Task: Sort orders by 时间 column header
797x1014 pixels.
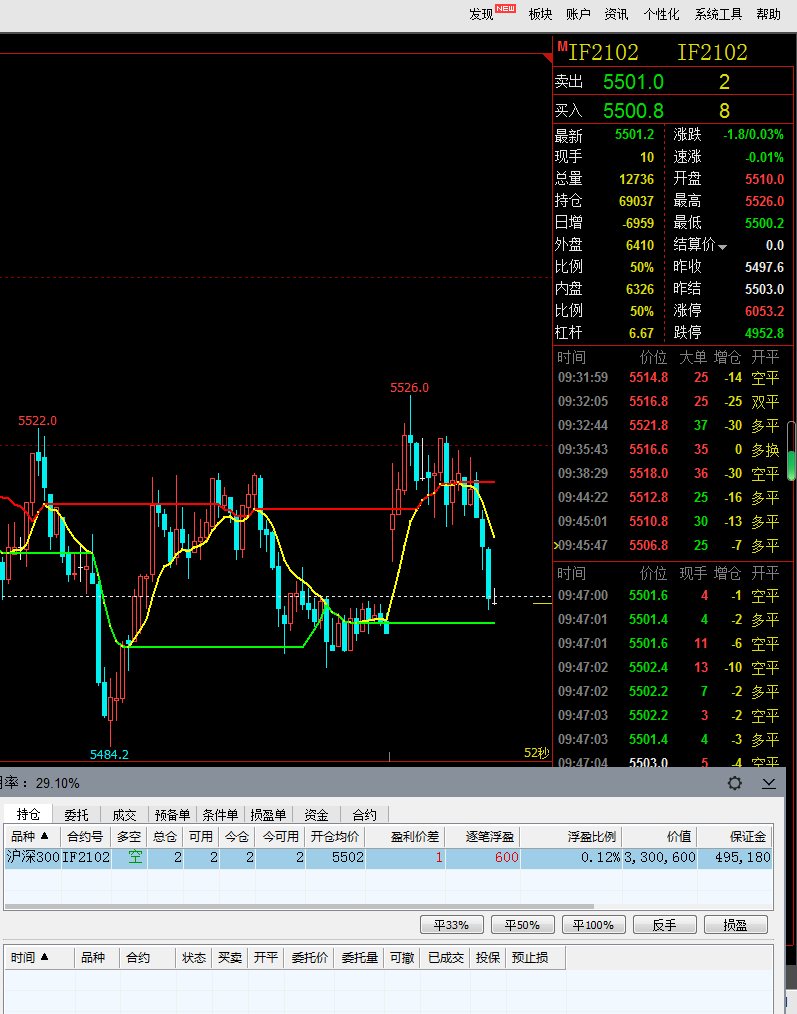Action: [39, 957]
